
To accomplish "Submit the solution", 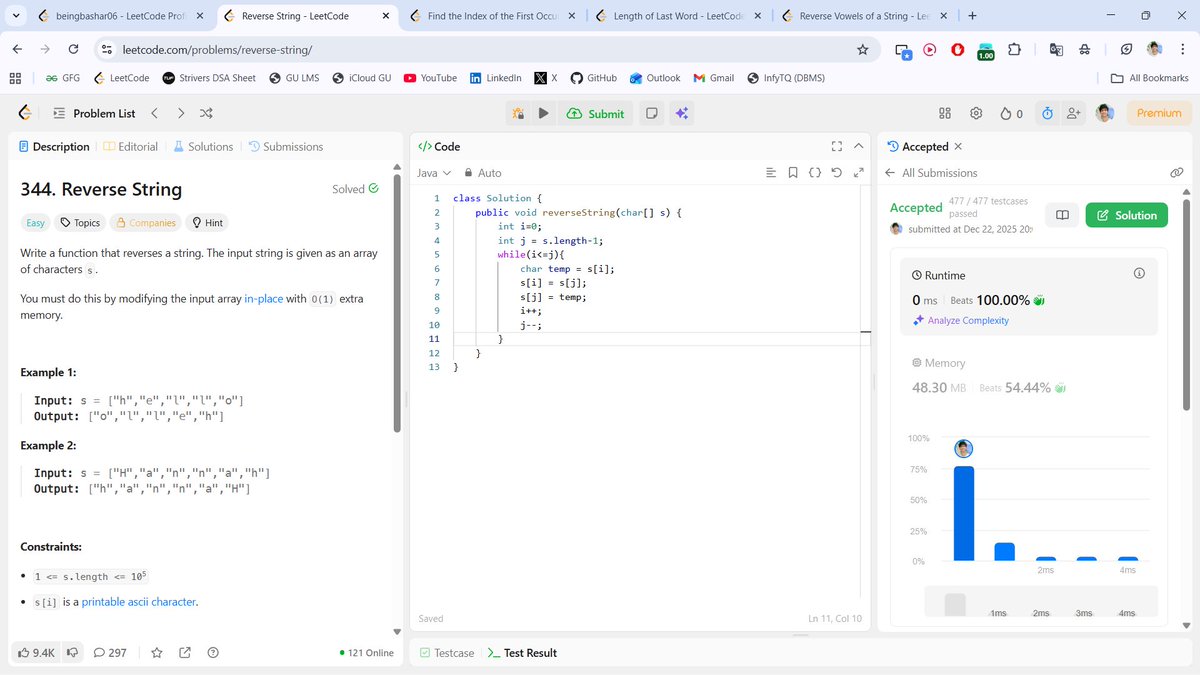I will [595, 113].
